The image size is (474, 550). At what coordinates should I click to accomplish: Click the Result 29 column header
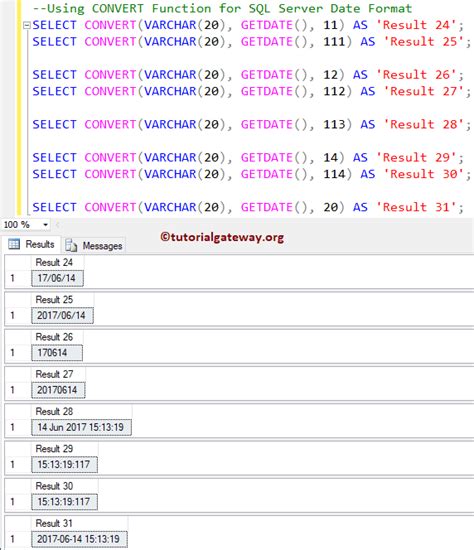click(x=65, y=449)
